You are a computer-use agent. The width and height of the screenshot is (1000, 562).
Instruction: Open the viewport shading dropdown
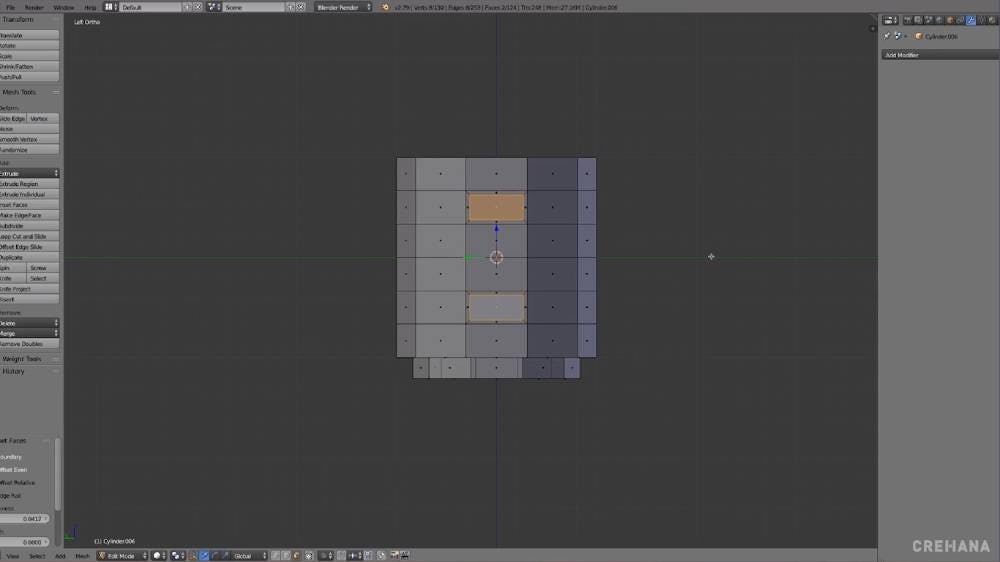159,556
